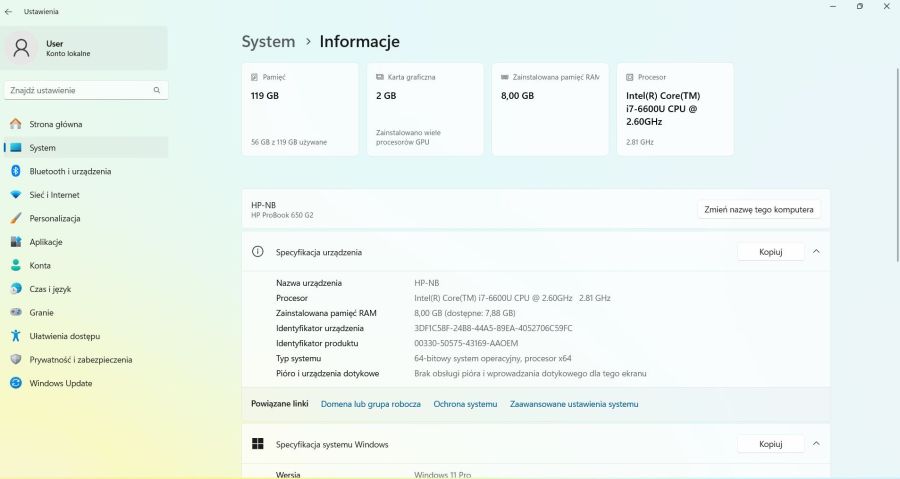
Task: Open the Zainstalowana pamięć RAM card
Action: 550,109
